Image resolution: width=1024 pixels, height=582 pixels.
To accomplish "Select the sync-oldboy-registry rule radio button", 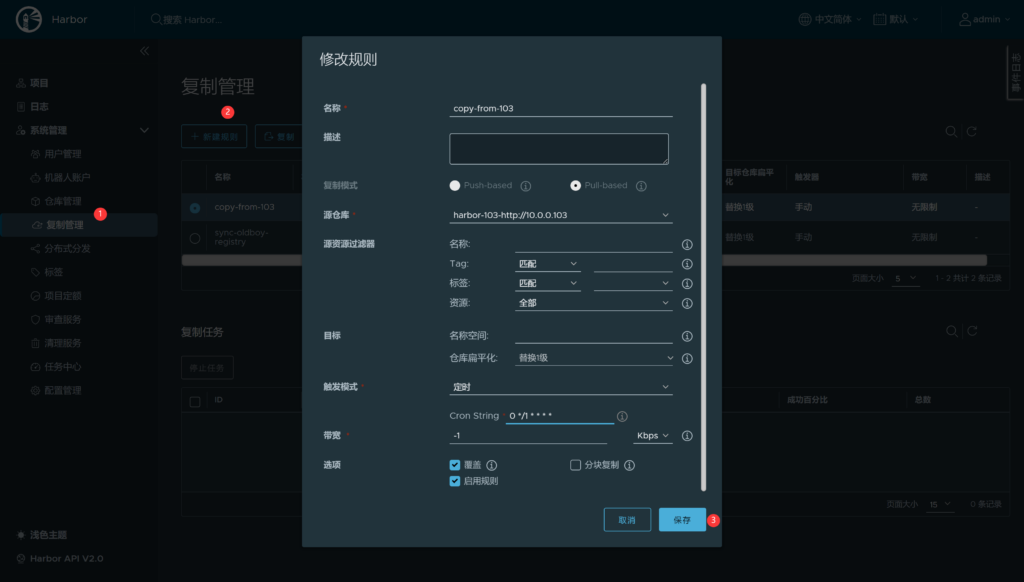I will [x=195, y=238].
